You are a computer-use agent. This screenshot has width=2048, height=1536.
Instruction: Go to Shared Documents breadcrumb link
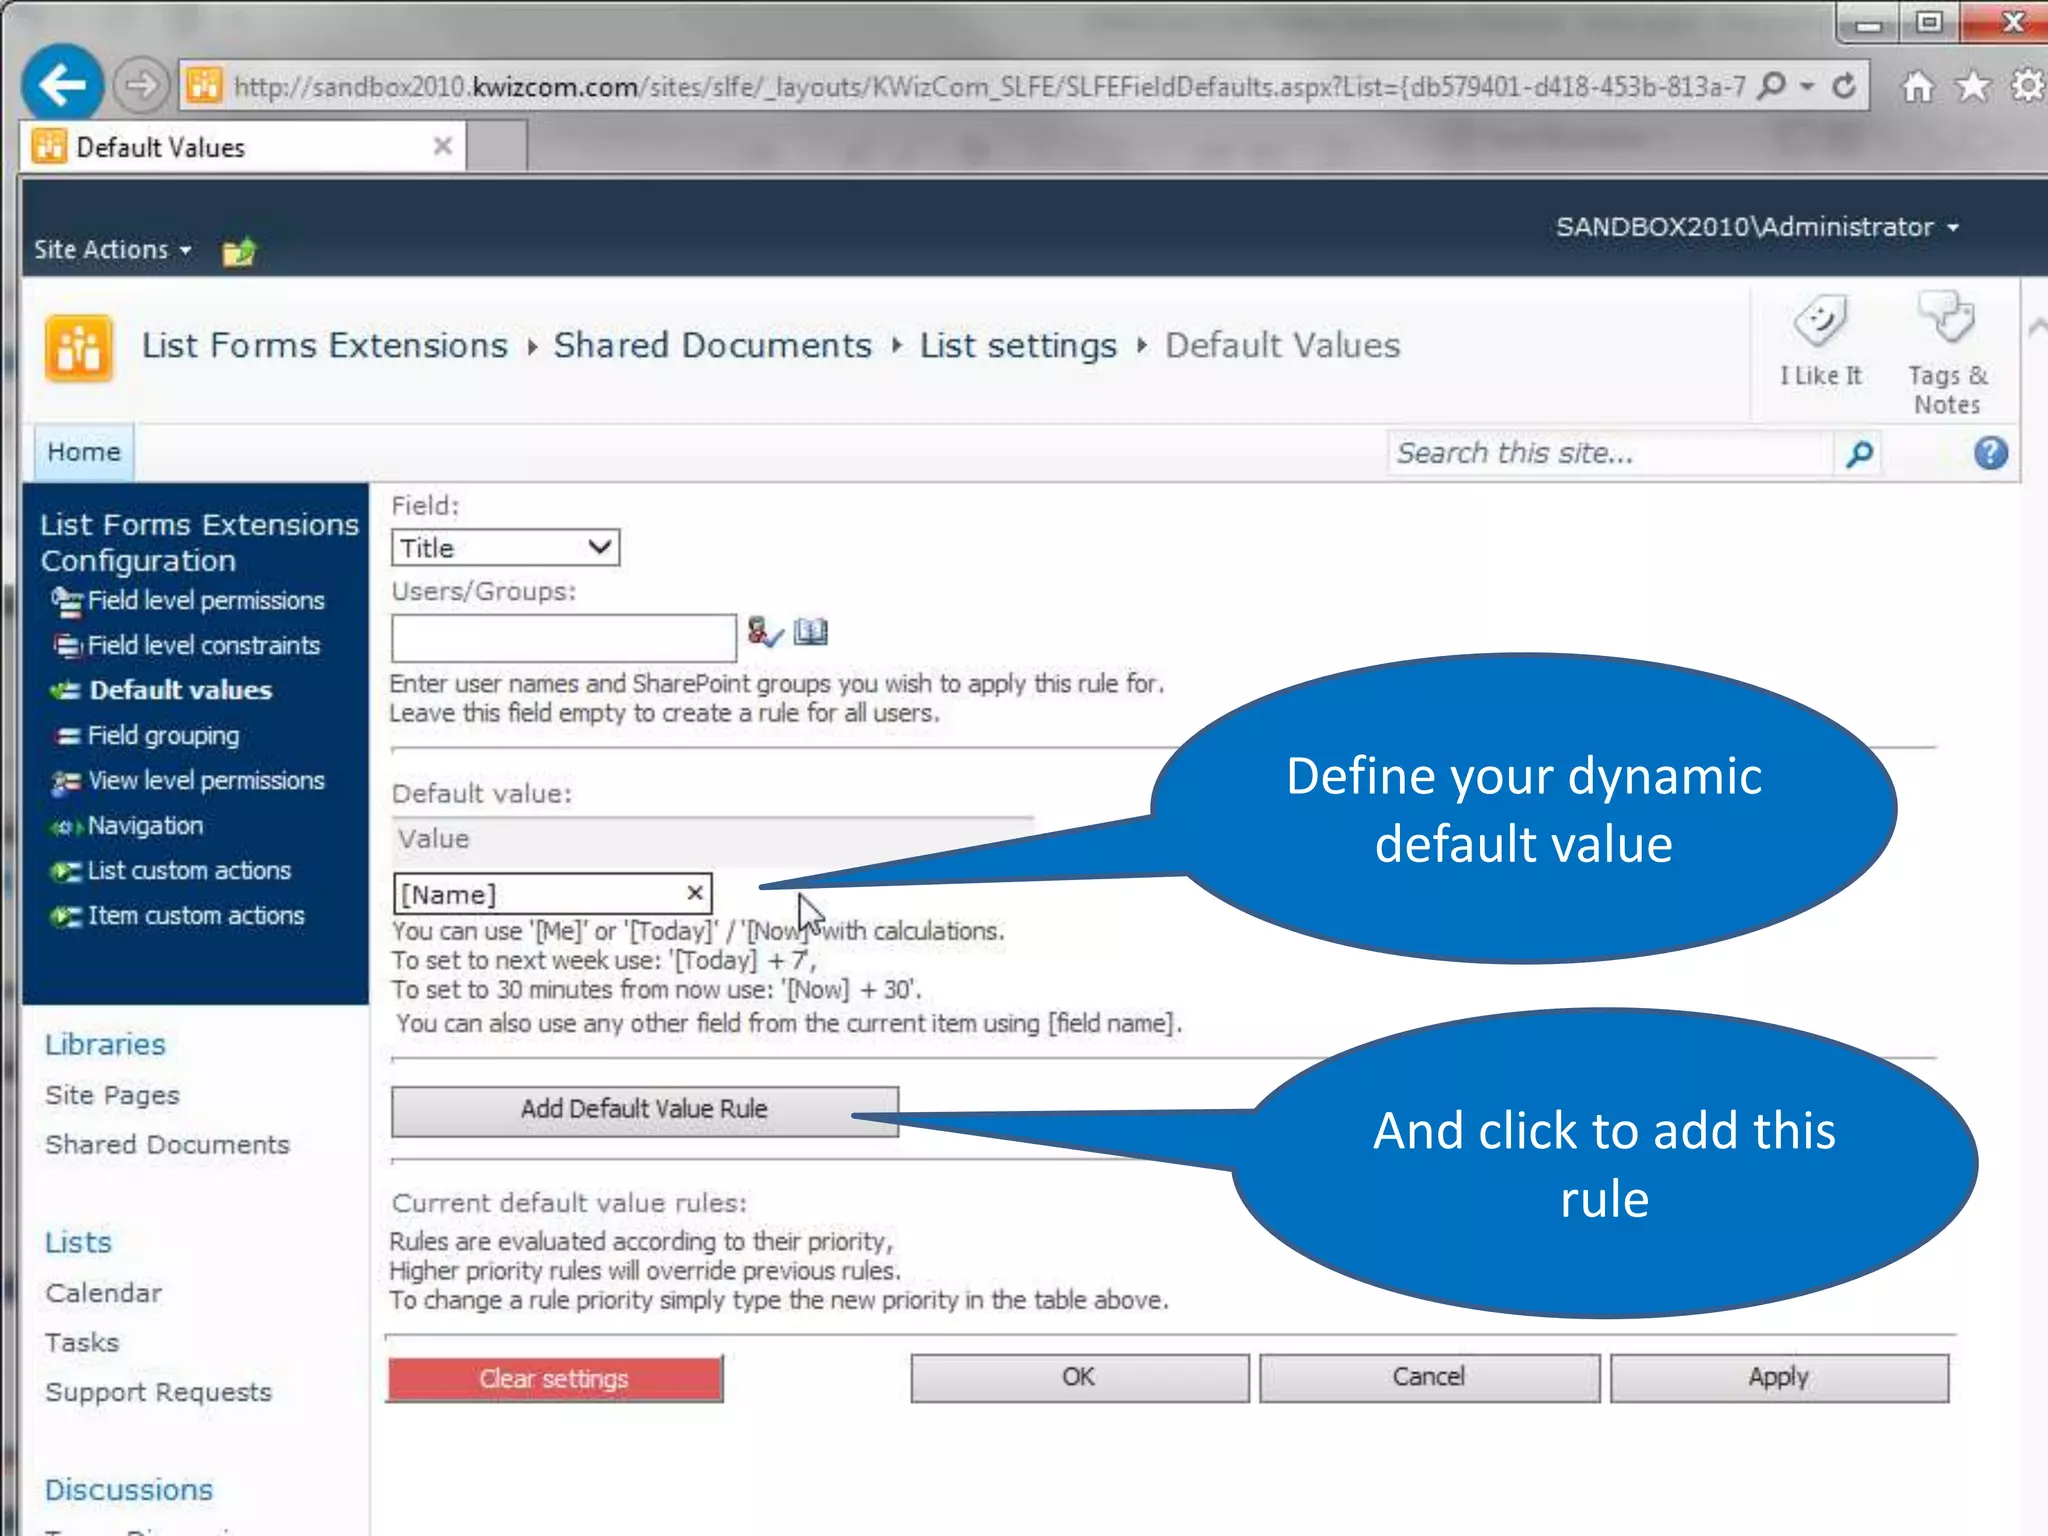713,345
